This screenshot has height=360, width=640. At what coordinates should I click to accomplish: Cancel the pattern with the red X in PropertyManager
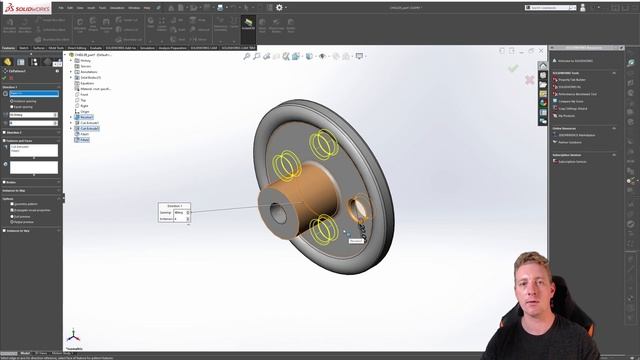point(11,78)
